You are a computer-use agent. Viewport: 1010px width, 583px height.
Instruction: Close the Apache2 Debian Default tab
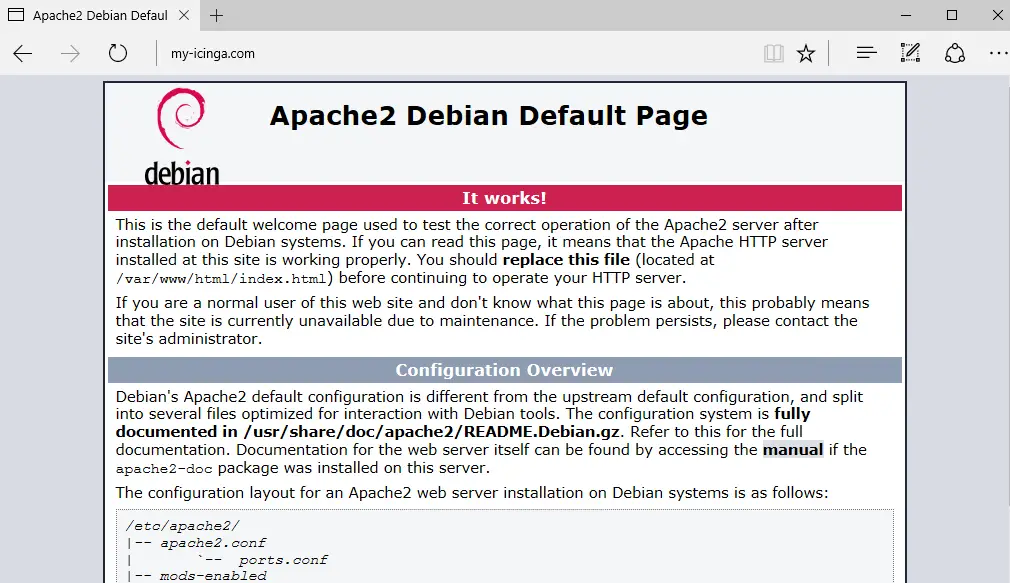click(184, 15)
